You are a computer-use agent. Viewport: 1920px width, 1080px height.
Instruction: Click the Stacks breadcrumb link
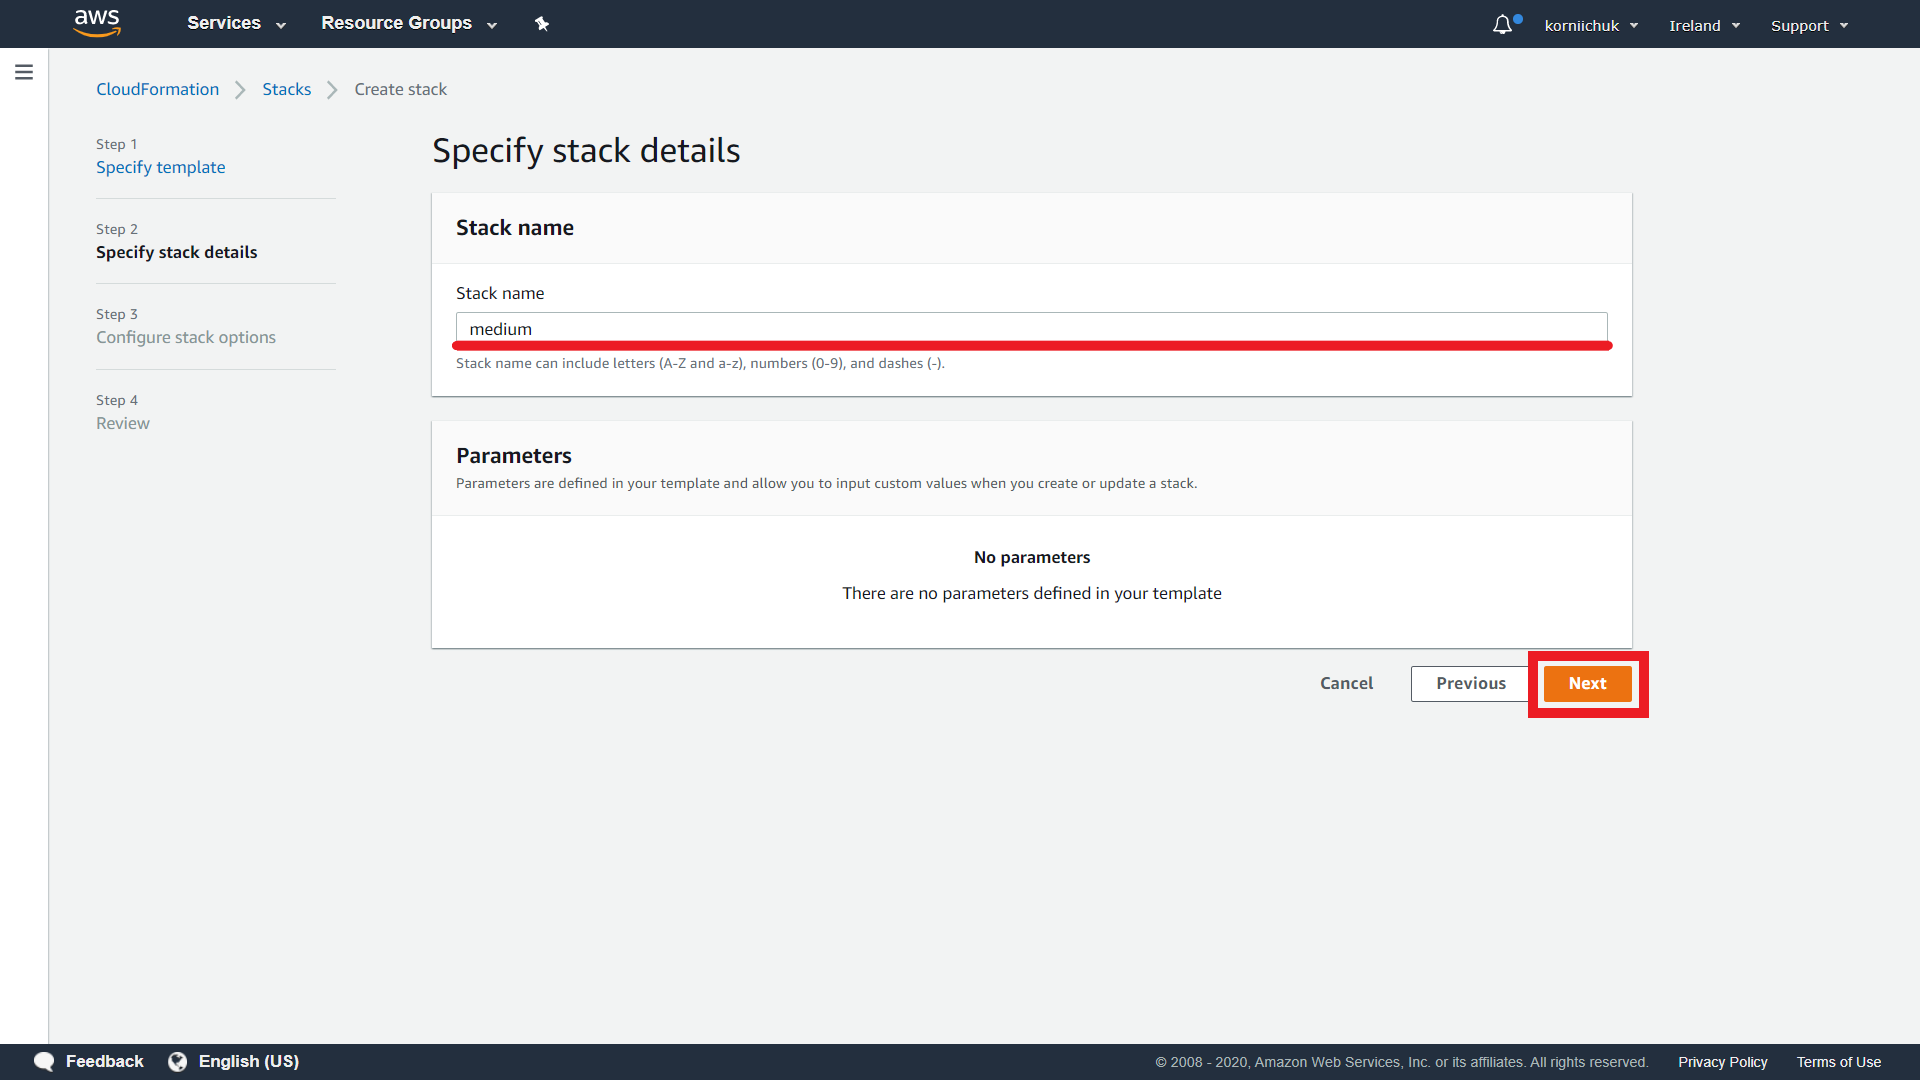tap(285, 90)
